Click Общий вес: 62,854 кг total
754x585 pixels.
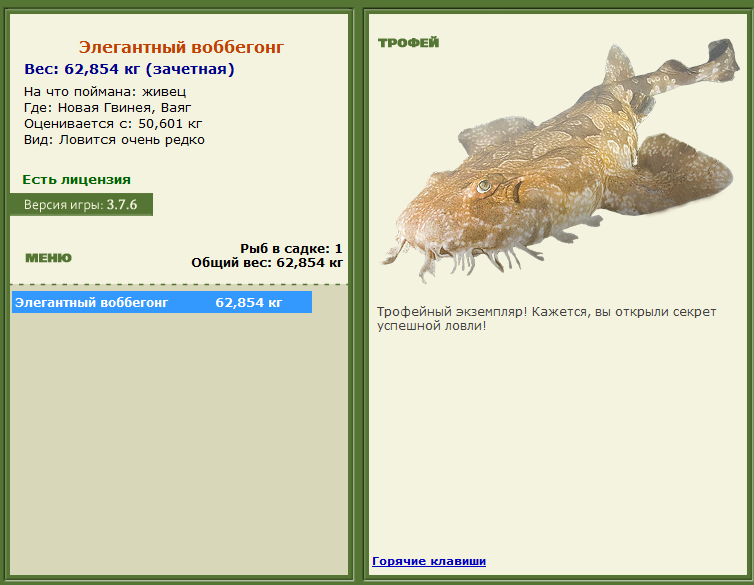[x=267, y=262]
